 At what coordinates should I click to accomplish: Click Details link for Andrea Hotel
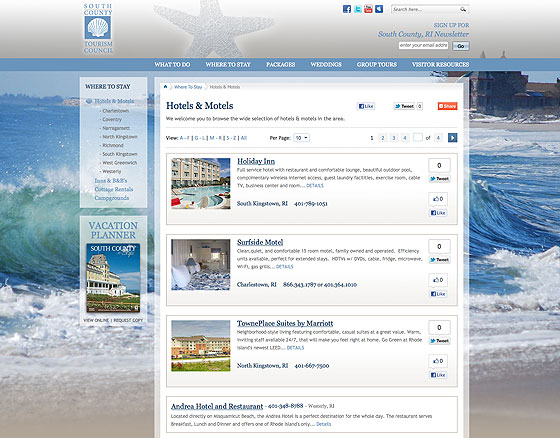[324, 424]
